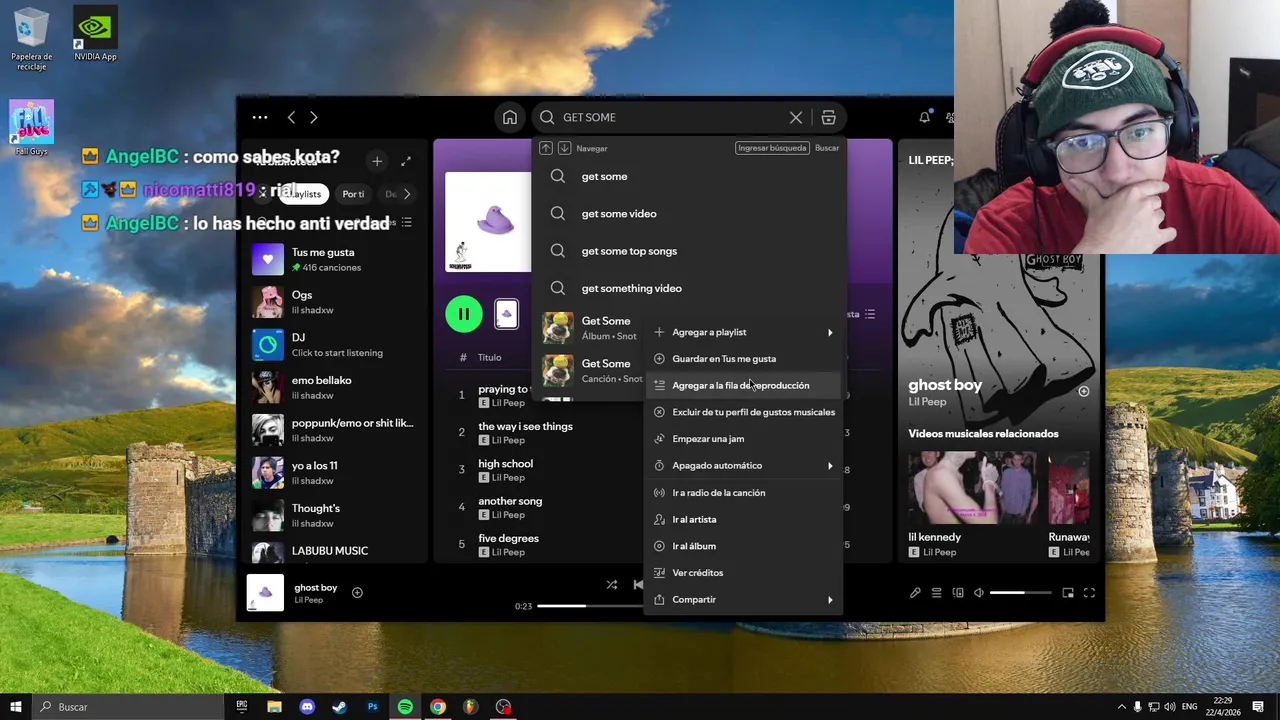Mute the volume speaker icon
The width and height of the screenshot is (1280, 720).
(979, 592)
